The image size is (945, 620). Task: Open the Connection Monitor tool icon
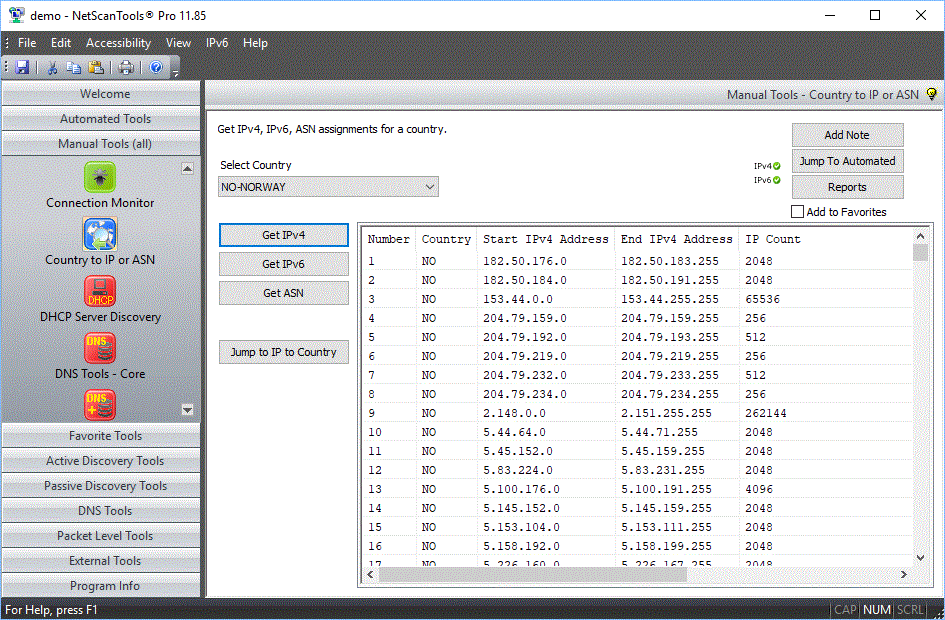(x=100, y=177)
